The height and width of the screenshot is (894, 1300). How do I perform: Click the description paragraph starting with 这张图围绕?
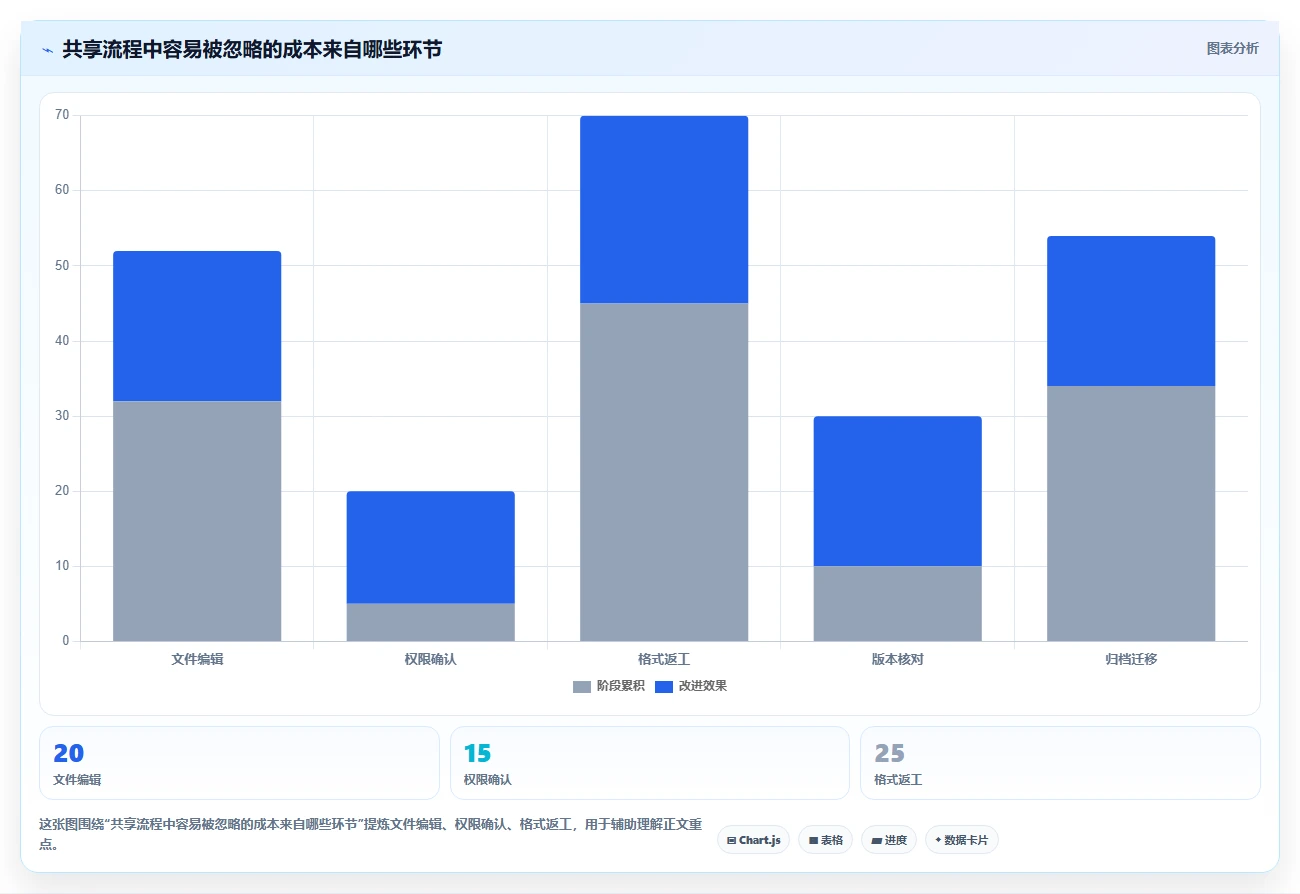tap(371, 834)
